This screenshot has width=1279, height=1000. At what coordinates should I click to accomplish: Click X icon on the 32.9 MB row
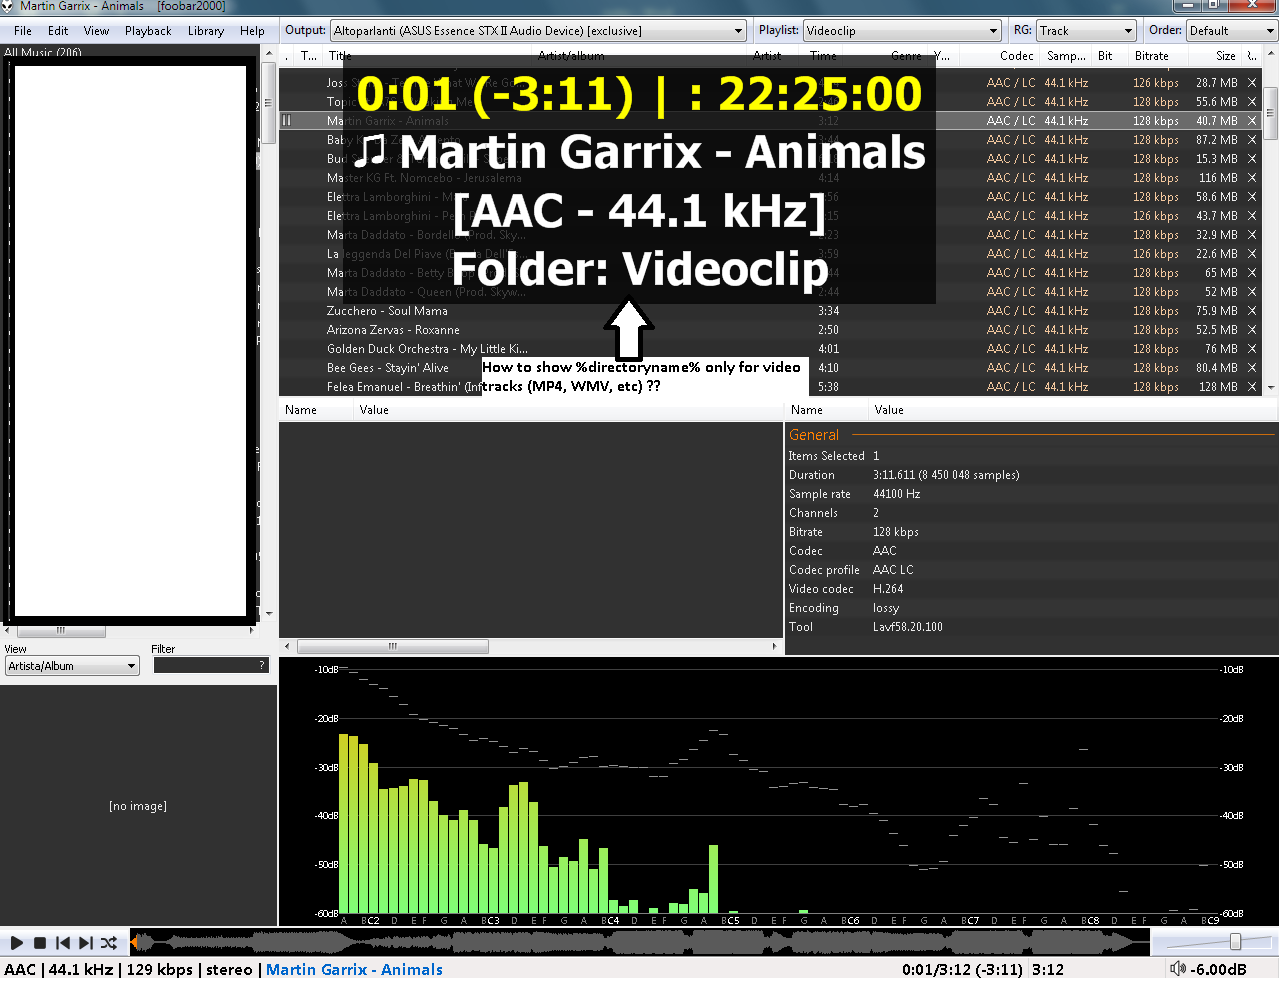pos(1252,235)
